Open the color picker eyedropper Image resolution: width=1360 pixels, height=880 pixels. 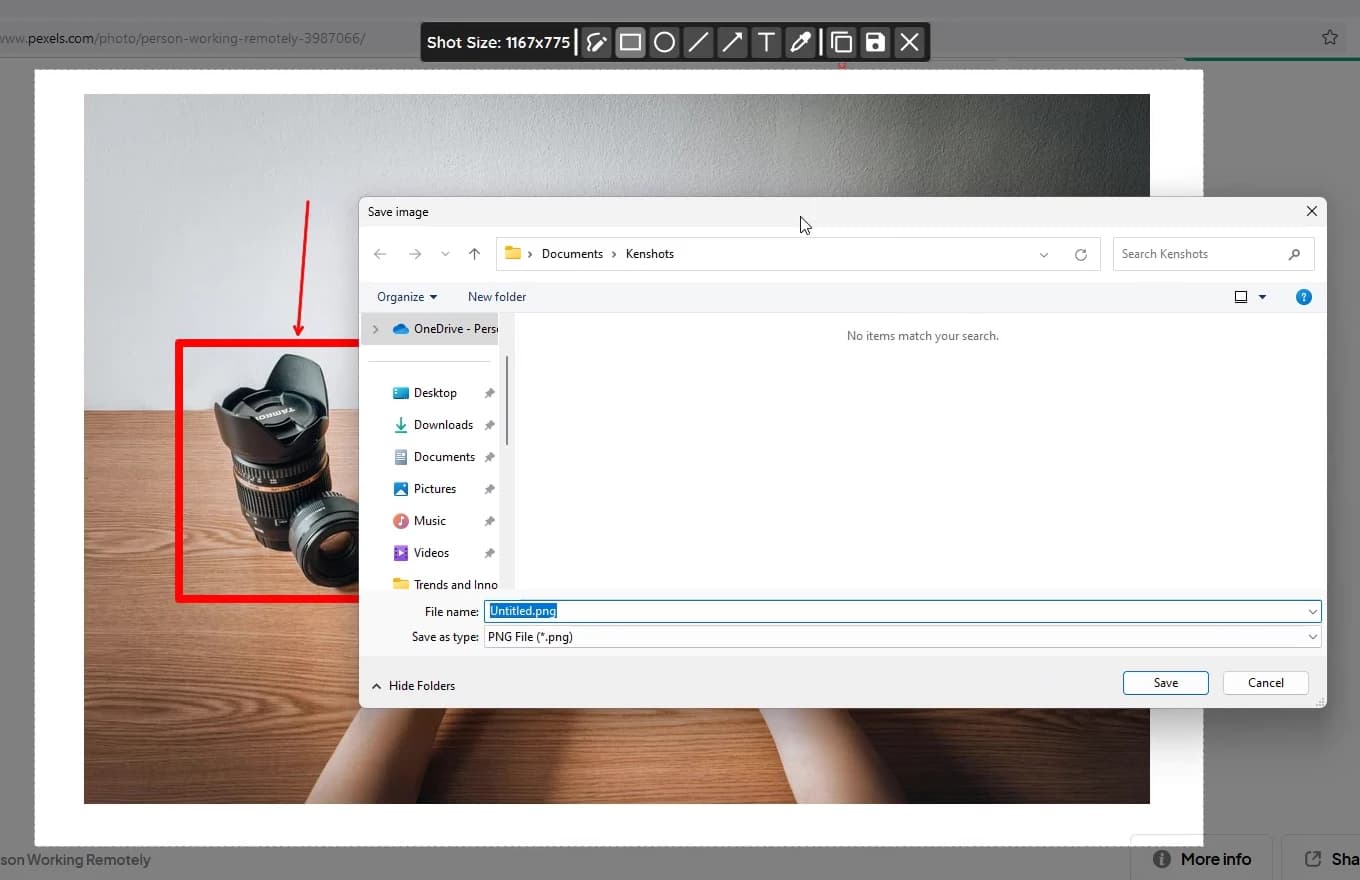[x=800, y=42]
